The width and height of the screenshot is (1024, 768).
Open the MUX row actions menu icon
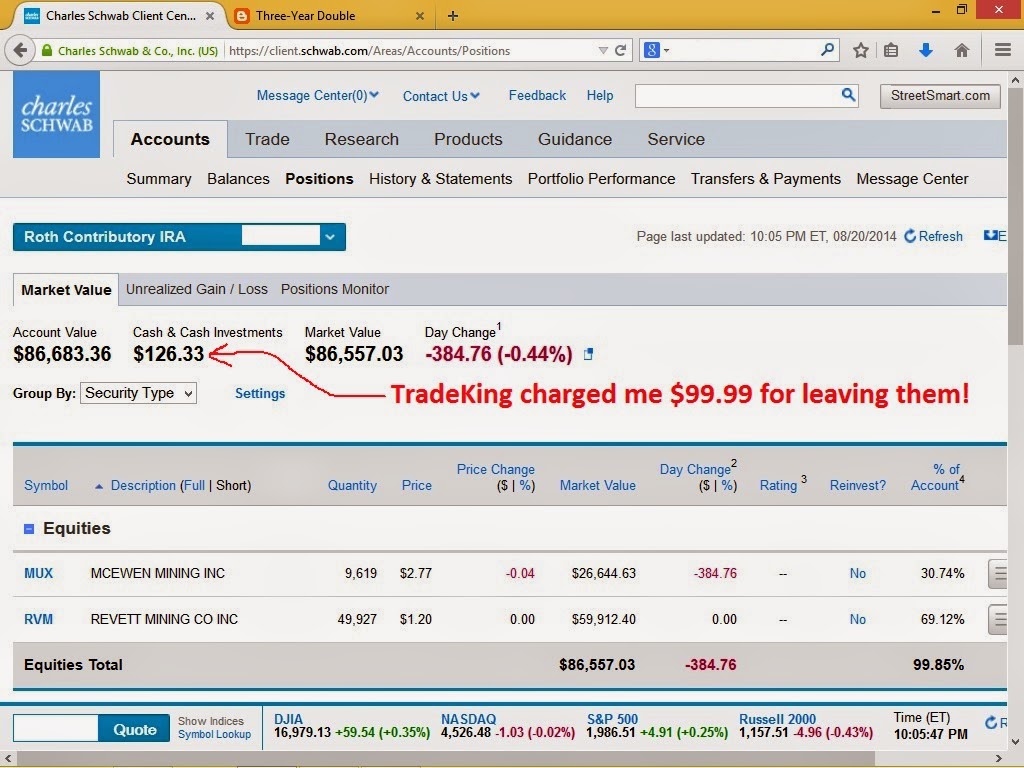[998, 574]
